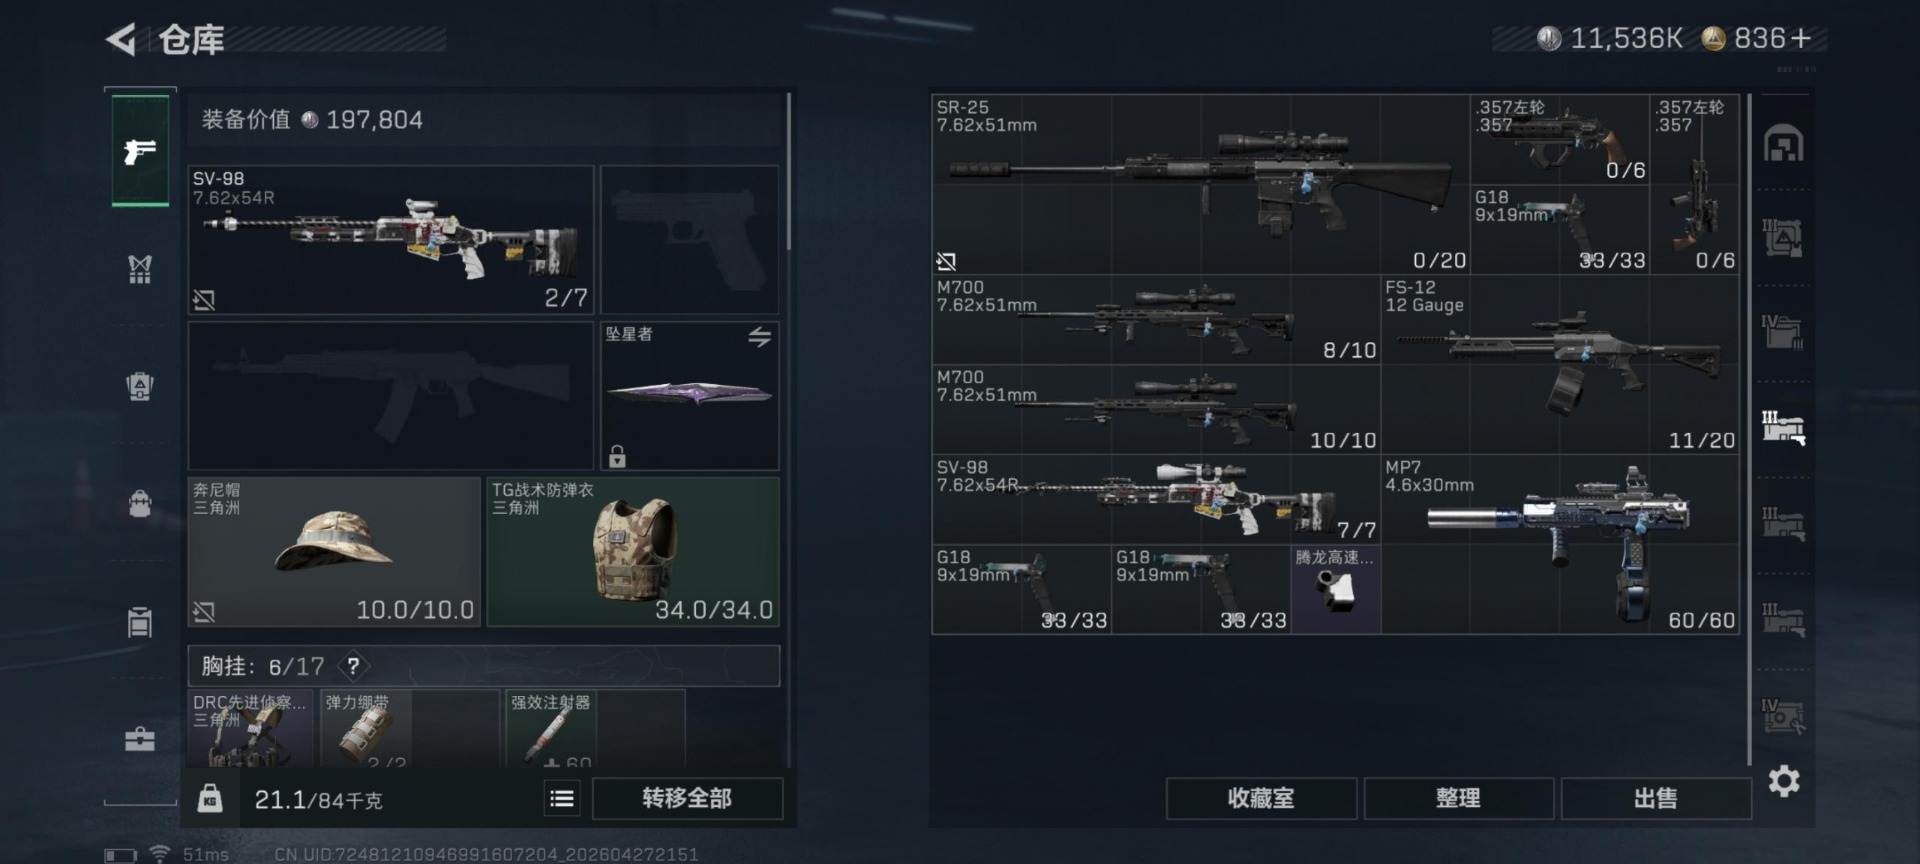Open the medical briefcase sidebar category

[140, 739]
